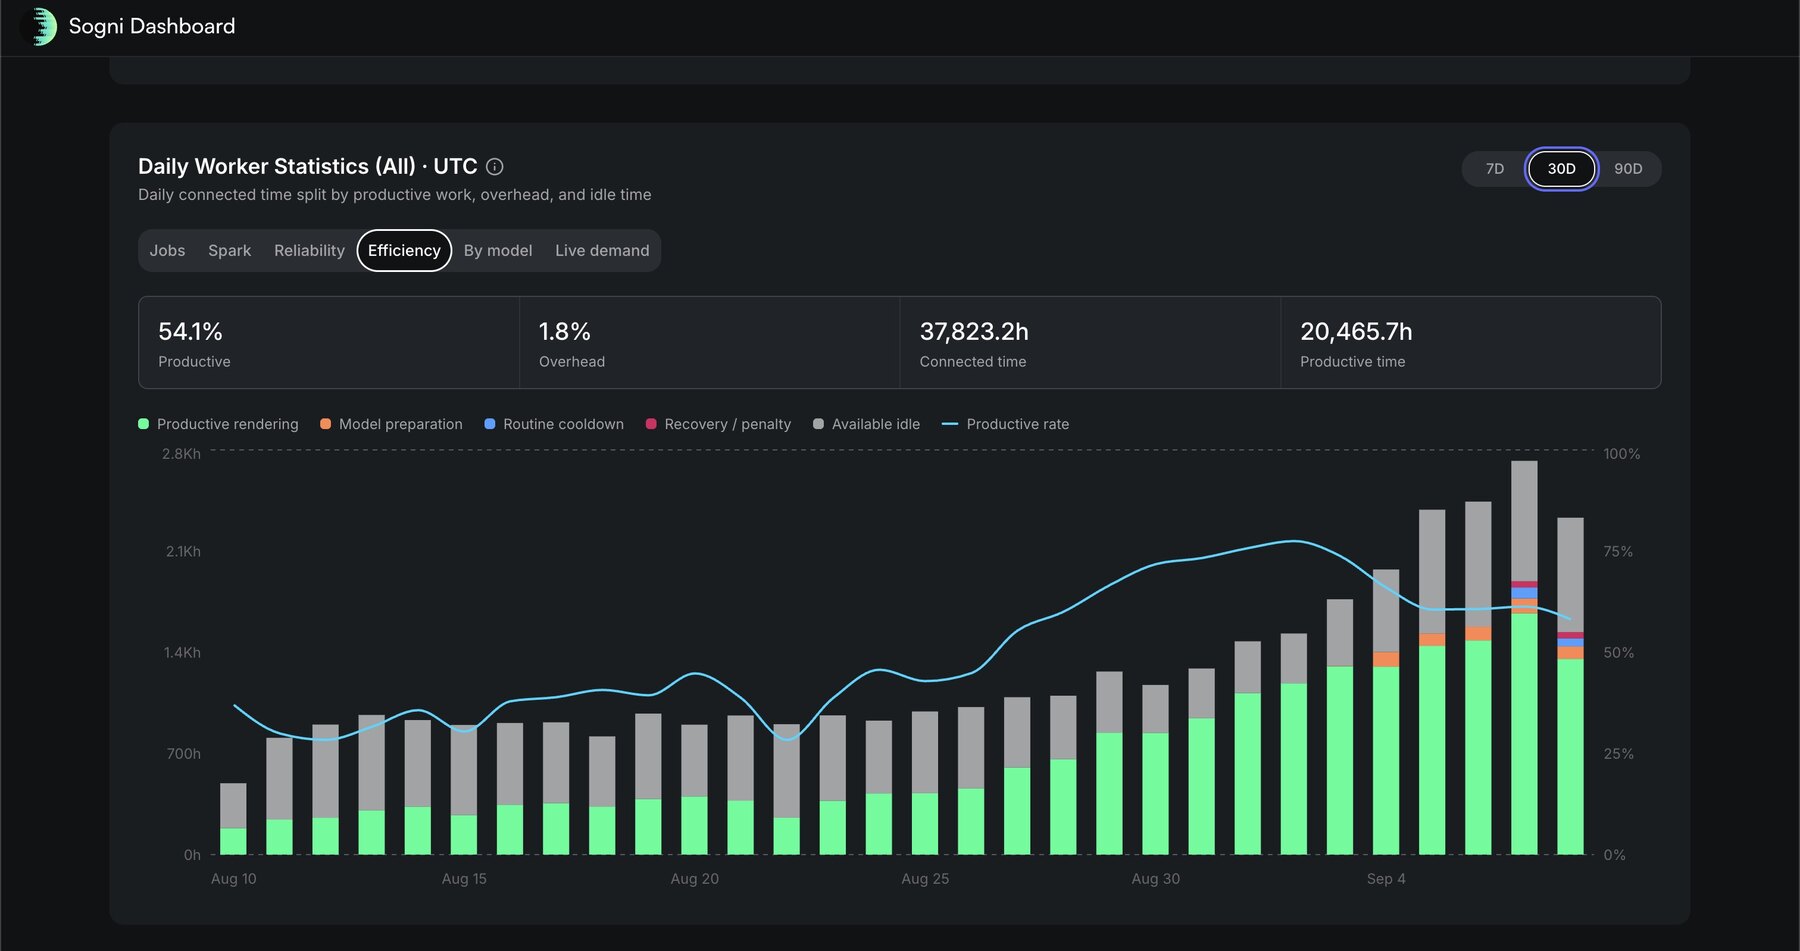Screen dimensions: 1800x951
Task: Toggle Recovery / penalty legend series
Action: (718, 424)
